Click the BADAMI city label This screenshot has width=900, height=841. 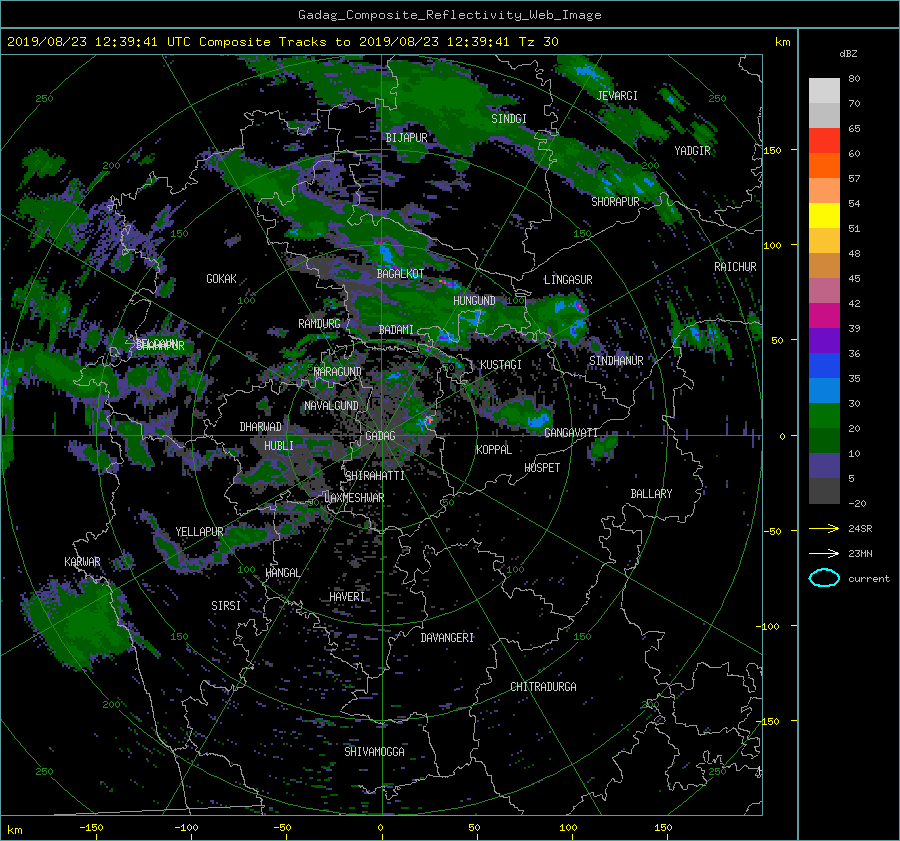point(396,330)
